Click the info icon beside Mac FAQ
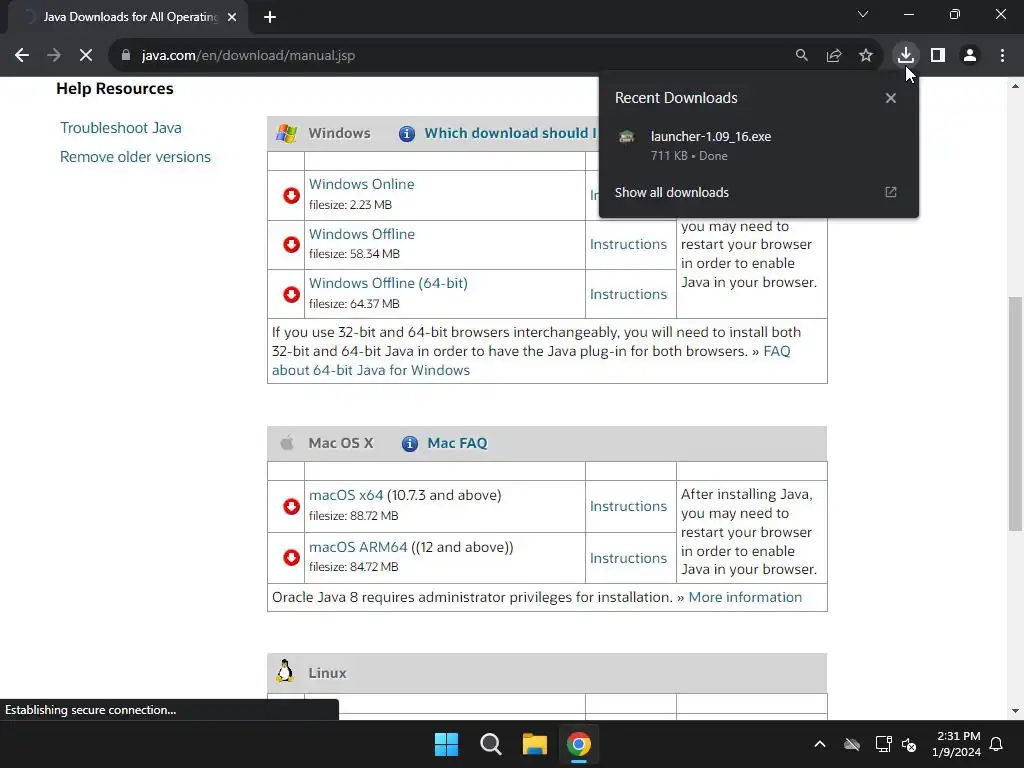This screenshot has height=768, width=1024. point(409,444)
